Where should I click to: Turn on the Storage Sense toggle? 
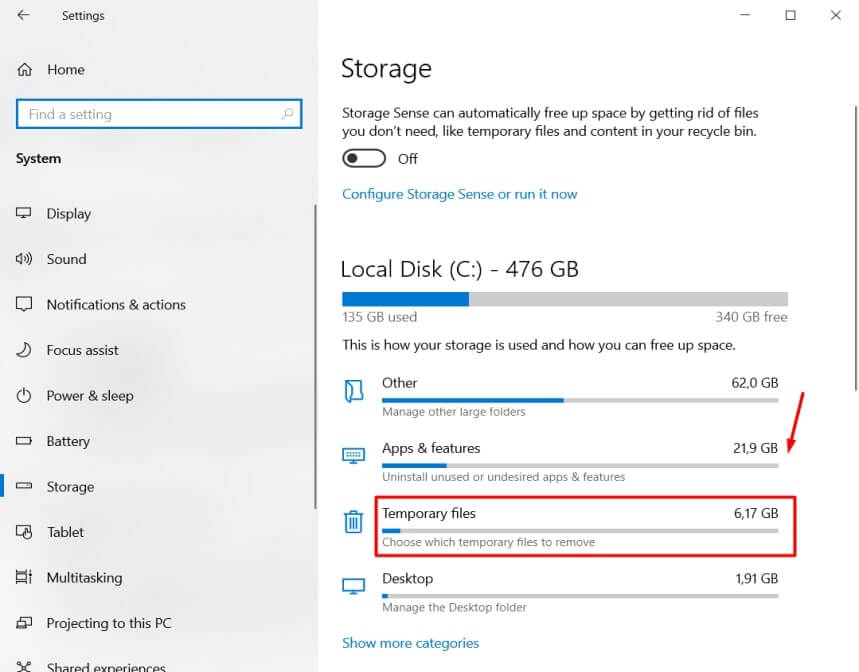pos(364,159)
